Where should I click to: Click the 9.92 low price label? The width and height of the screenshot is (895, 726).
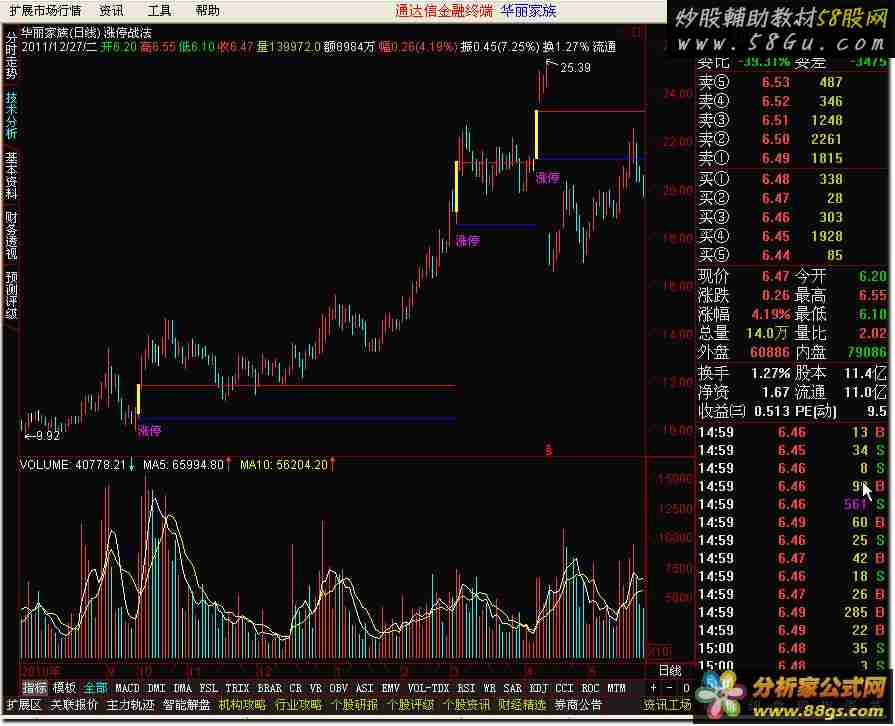(x=47, y=436)
